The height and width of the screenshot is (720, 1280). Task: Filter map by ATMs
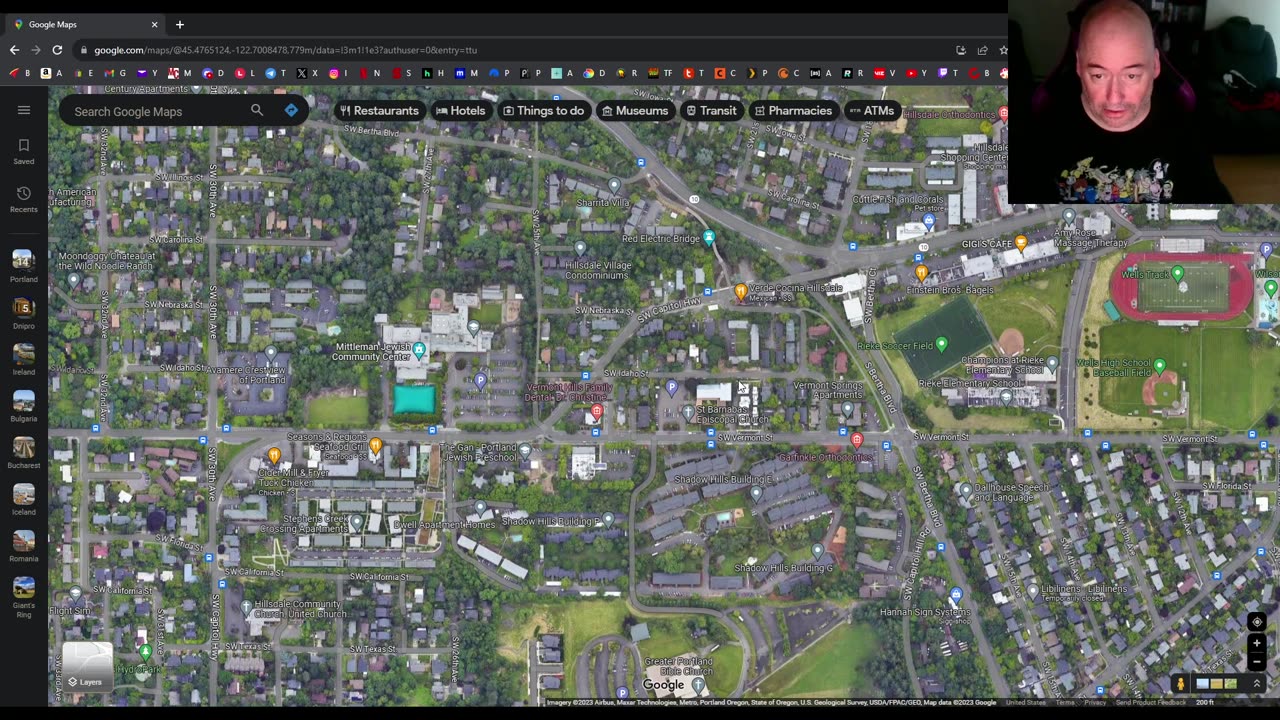871,111
